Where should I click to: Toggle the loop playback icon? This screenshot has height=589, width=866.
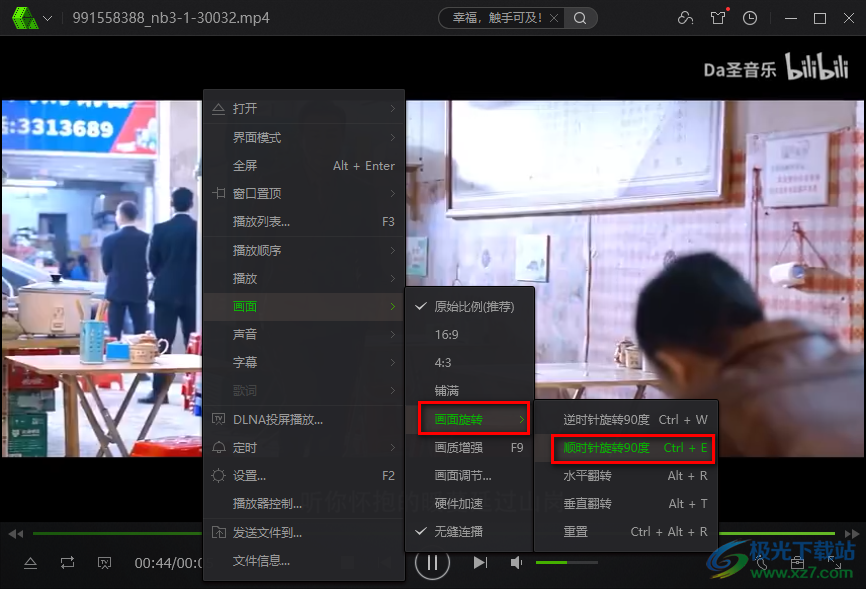67,563
